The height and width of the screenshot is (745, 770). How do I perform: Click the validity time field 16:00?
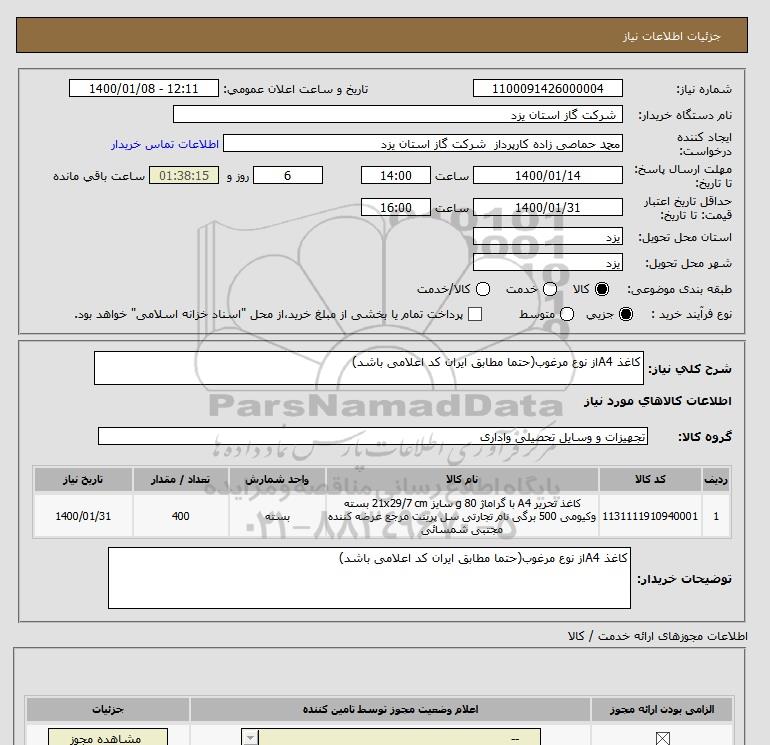pyautogui.click(x=396, y=207)
